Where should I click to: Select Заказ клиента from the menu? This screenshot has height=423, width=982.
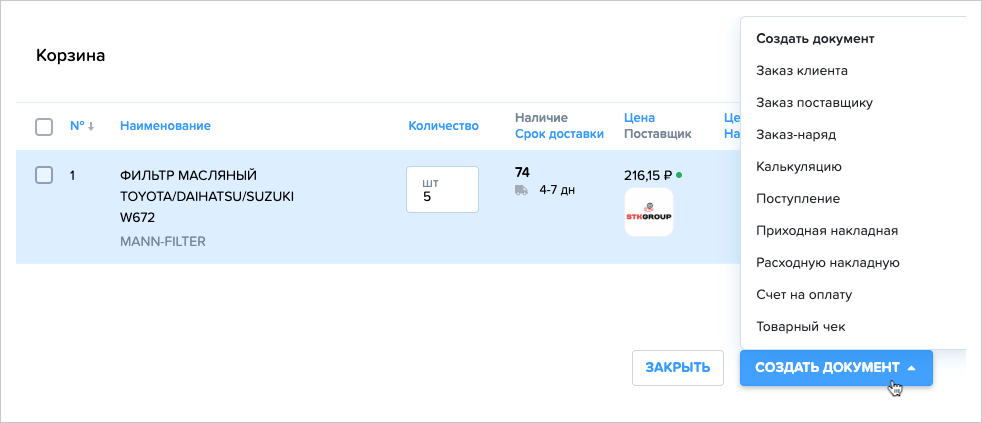[x=802, y=71]
